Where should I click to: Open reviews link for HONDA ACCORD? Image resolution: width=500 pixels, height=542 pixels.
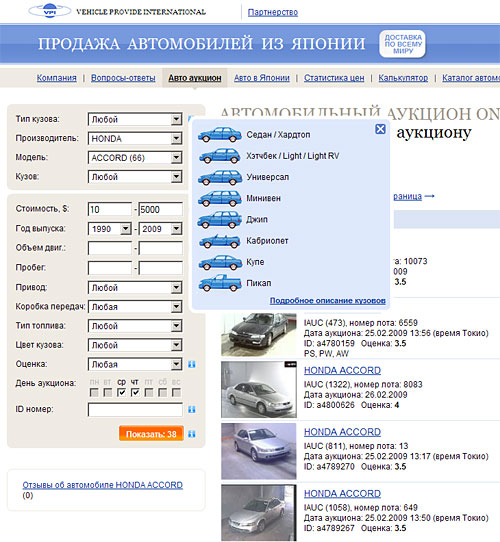tap(103, 485)
